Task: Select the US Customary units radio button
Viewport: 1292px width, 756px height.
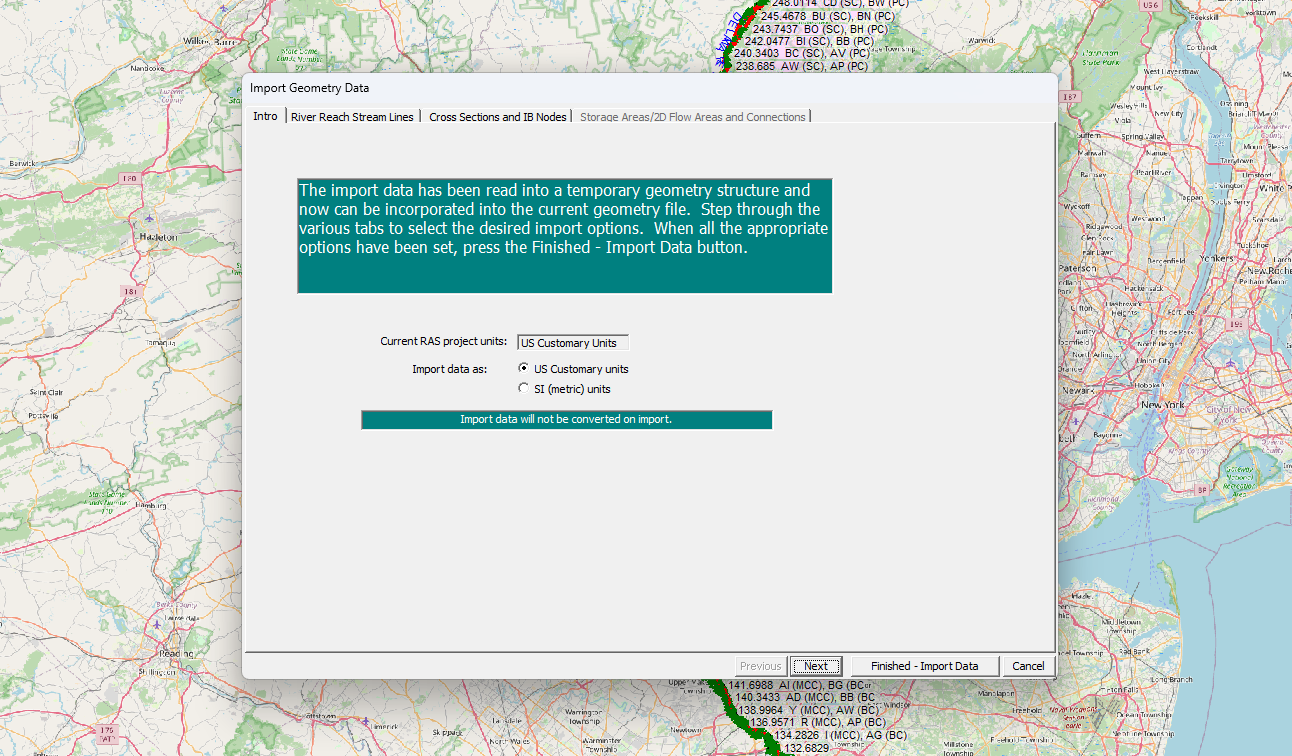Action: [x=524, y=368]
